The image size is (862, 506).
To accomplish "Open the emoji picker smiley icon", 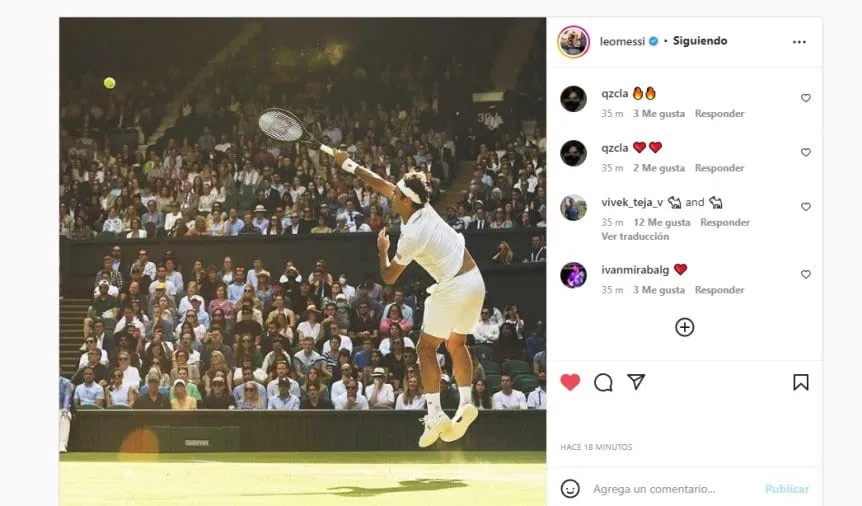I will point(570,489).
